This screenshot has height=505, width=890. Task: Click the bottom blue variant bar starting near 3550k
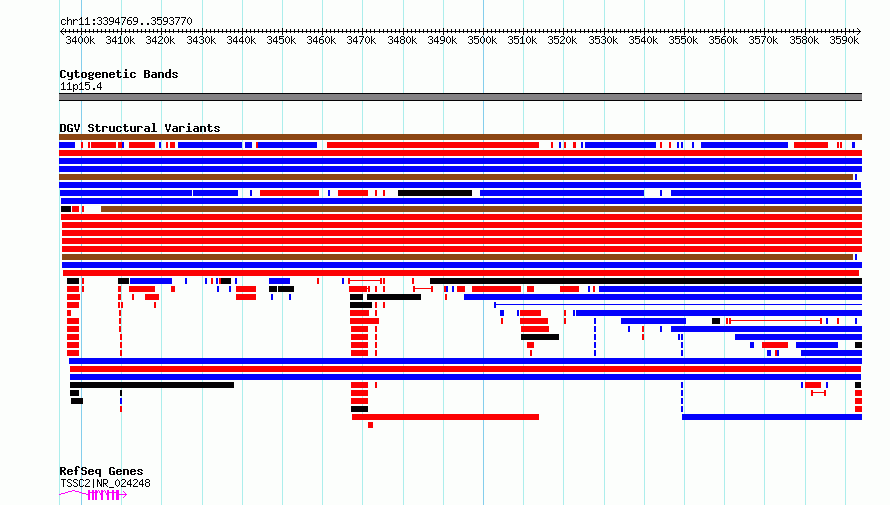772,417
